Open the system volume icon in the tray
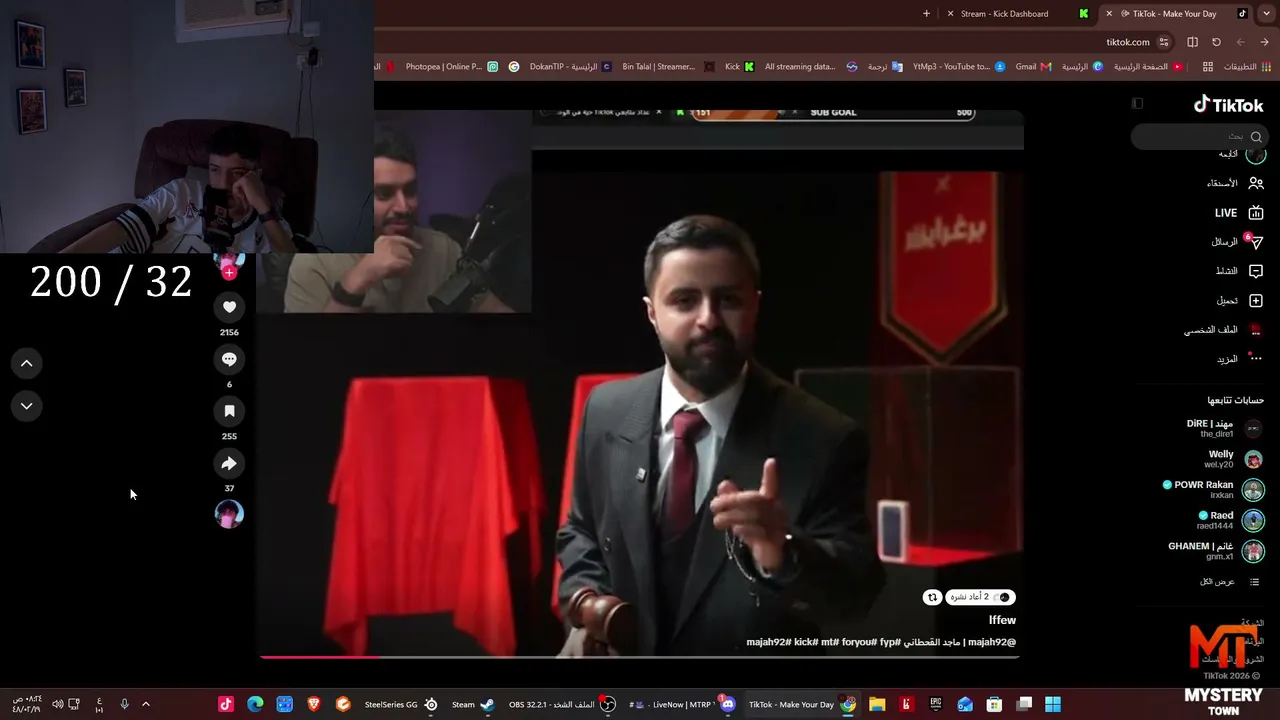This screenshot has height=720, width=1280. point(57,704)
